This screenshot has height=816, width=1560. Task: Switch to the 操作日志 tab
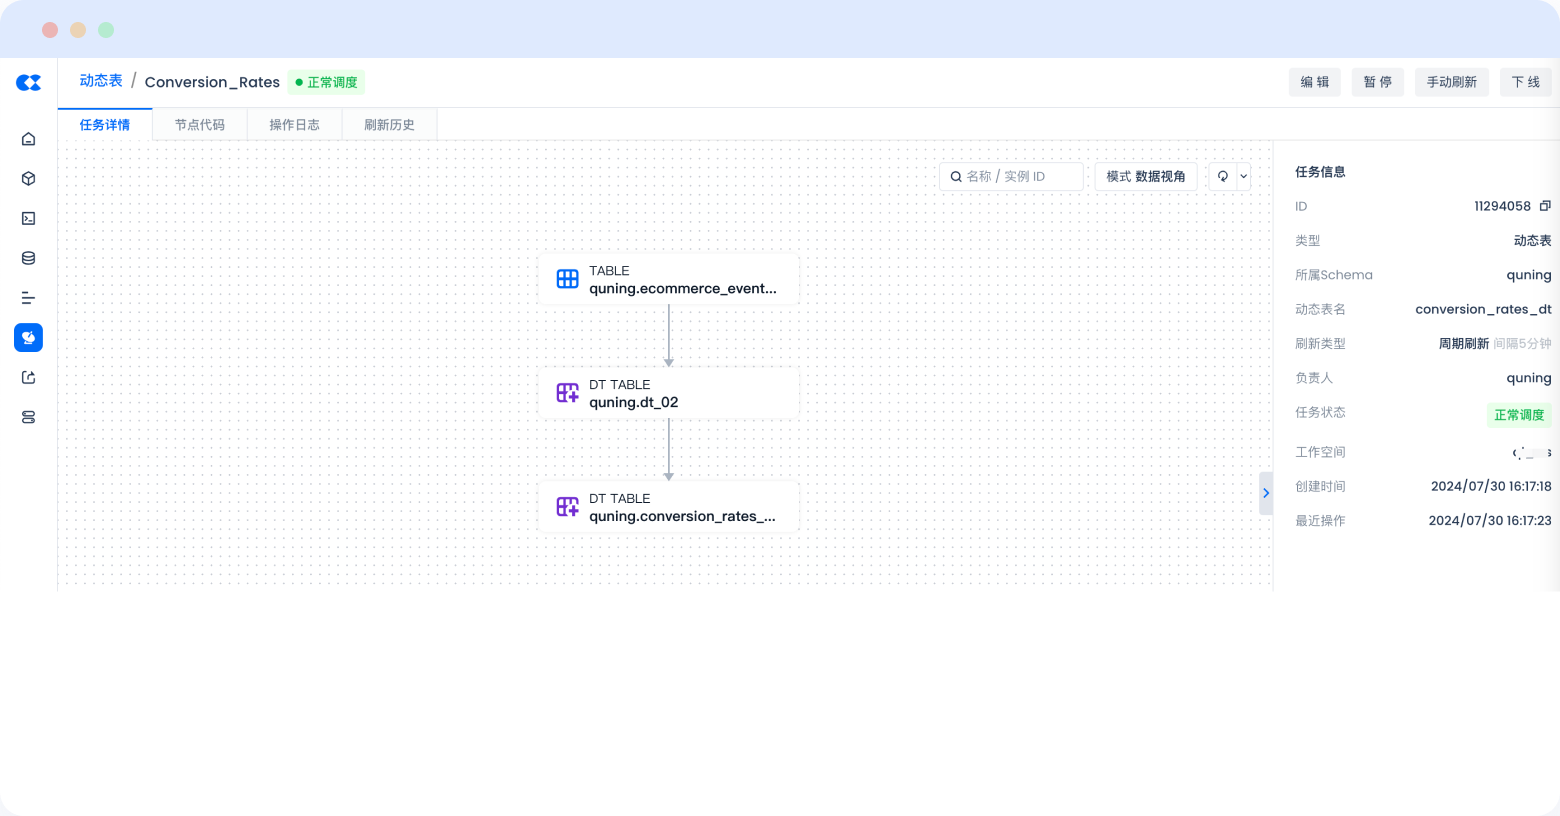click(x=294, y=125)
